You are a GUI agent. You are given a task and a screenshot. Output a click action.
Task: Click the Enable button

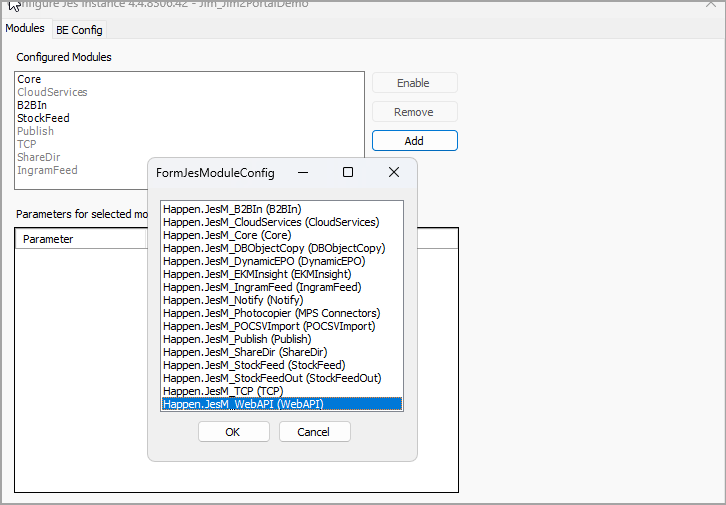(414, 83)
